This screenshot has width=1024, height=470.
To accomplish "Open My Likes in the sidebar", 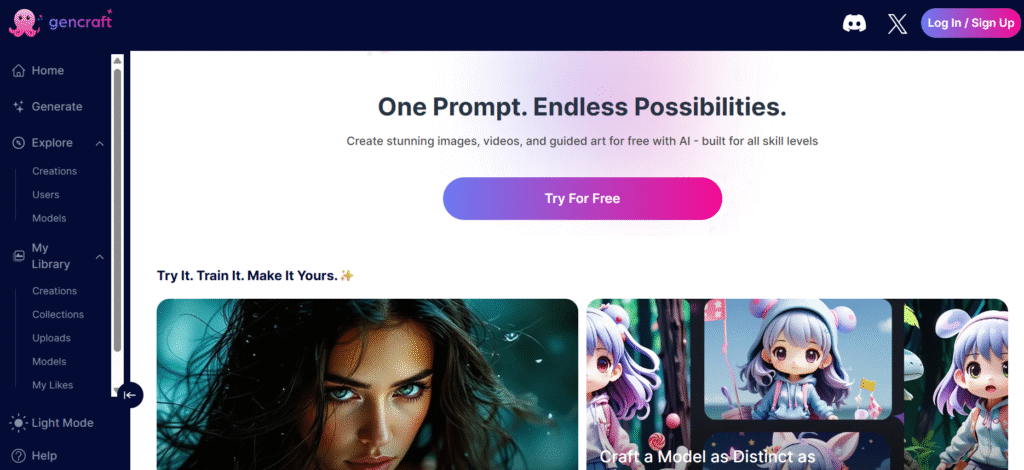I will click(53, 385).
